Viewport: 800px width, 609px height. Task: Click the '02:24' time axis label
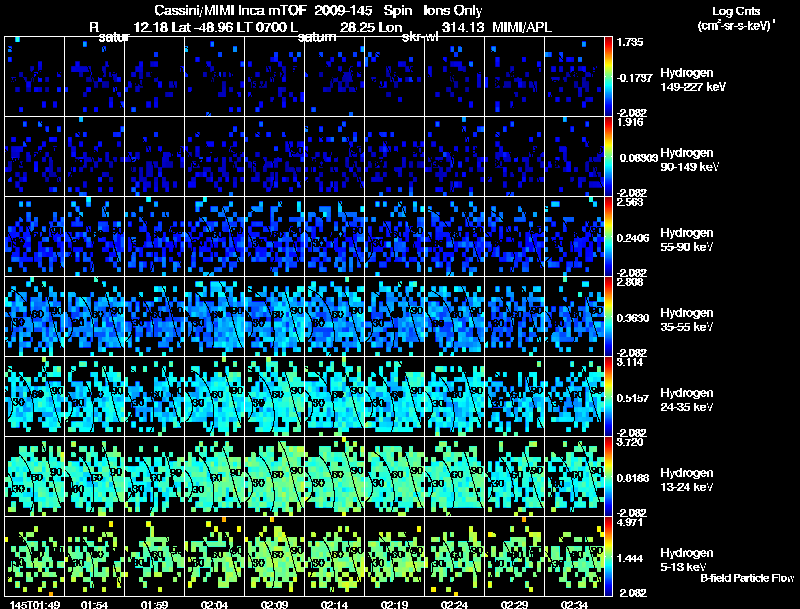(x=454, y=605)
